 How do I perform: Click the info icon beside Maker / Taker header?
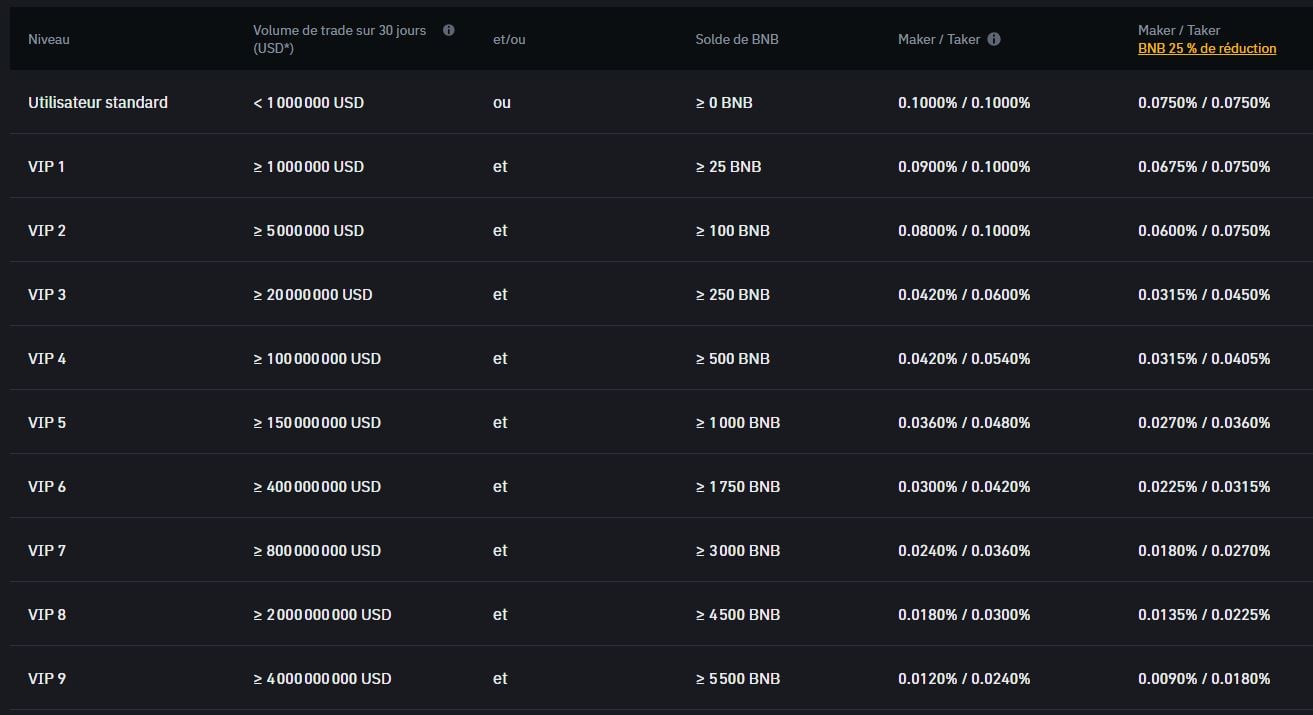[x=993, y=39]
